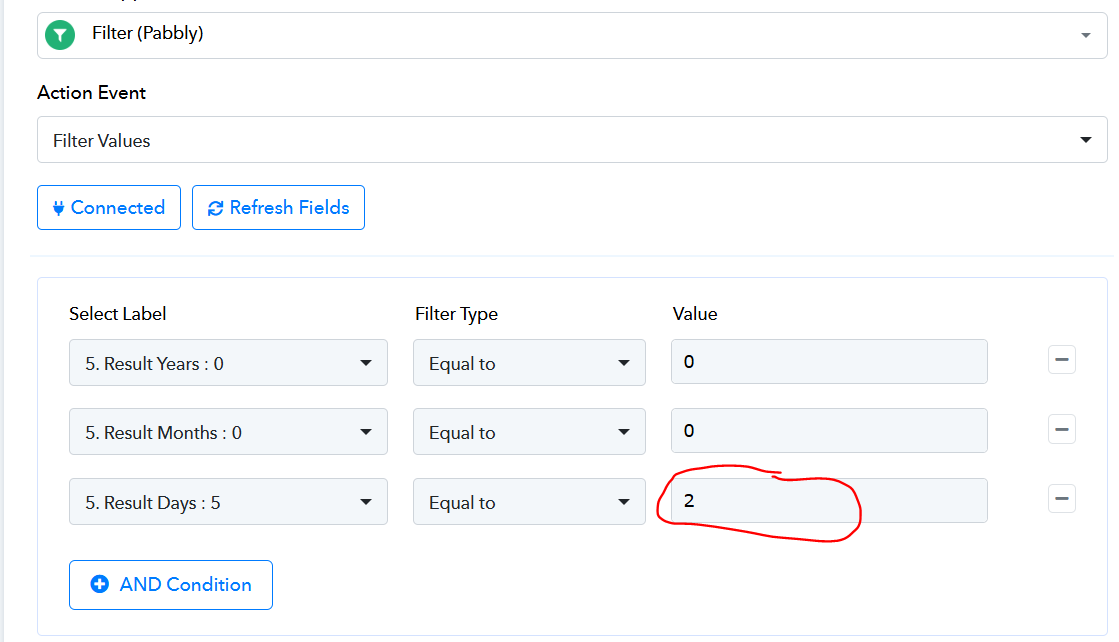This screenshot has width=1119, height=642.
Task: Change filter type for Result Months row
Action: (529, 432)
